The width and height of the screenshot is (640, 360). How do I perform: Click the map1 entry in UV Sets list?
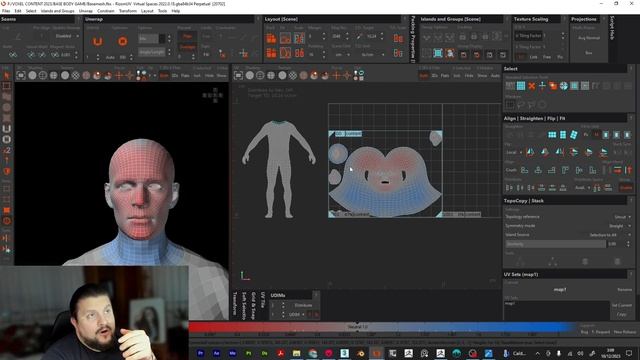(x=509, y=303)
